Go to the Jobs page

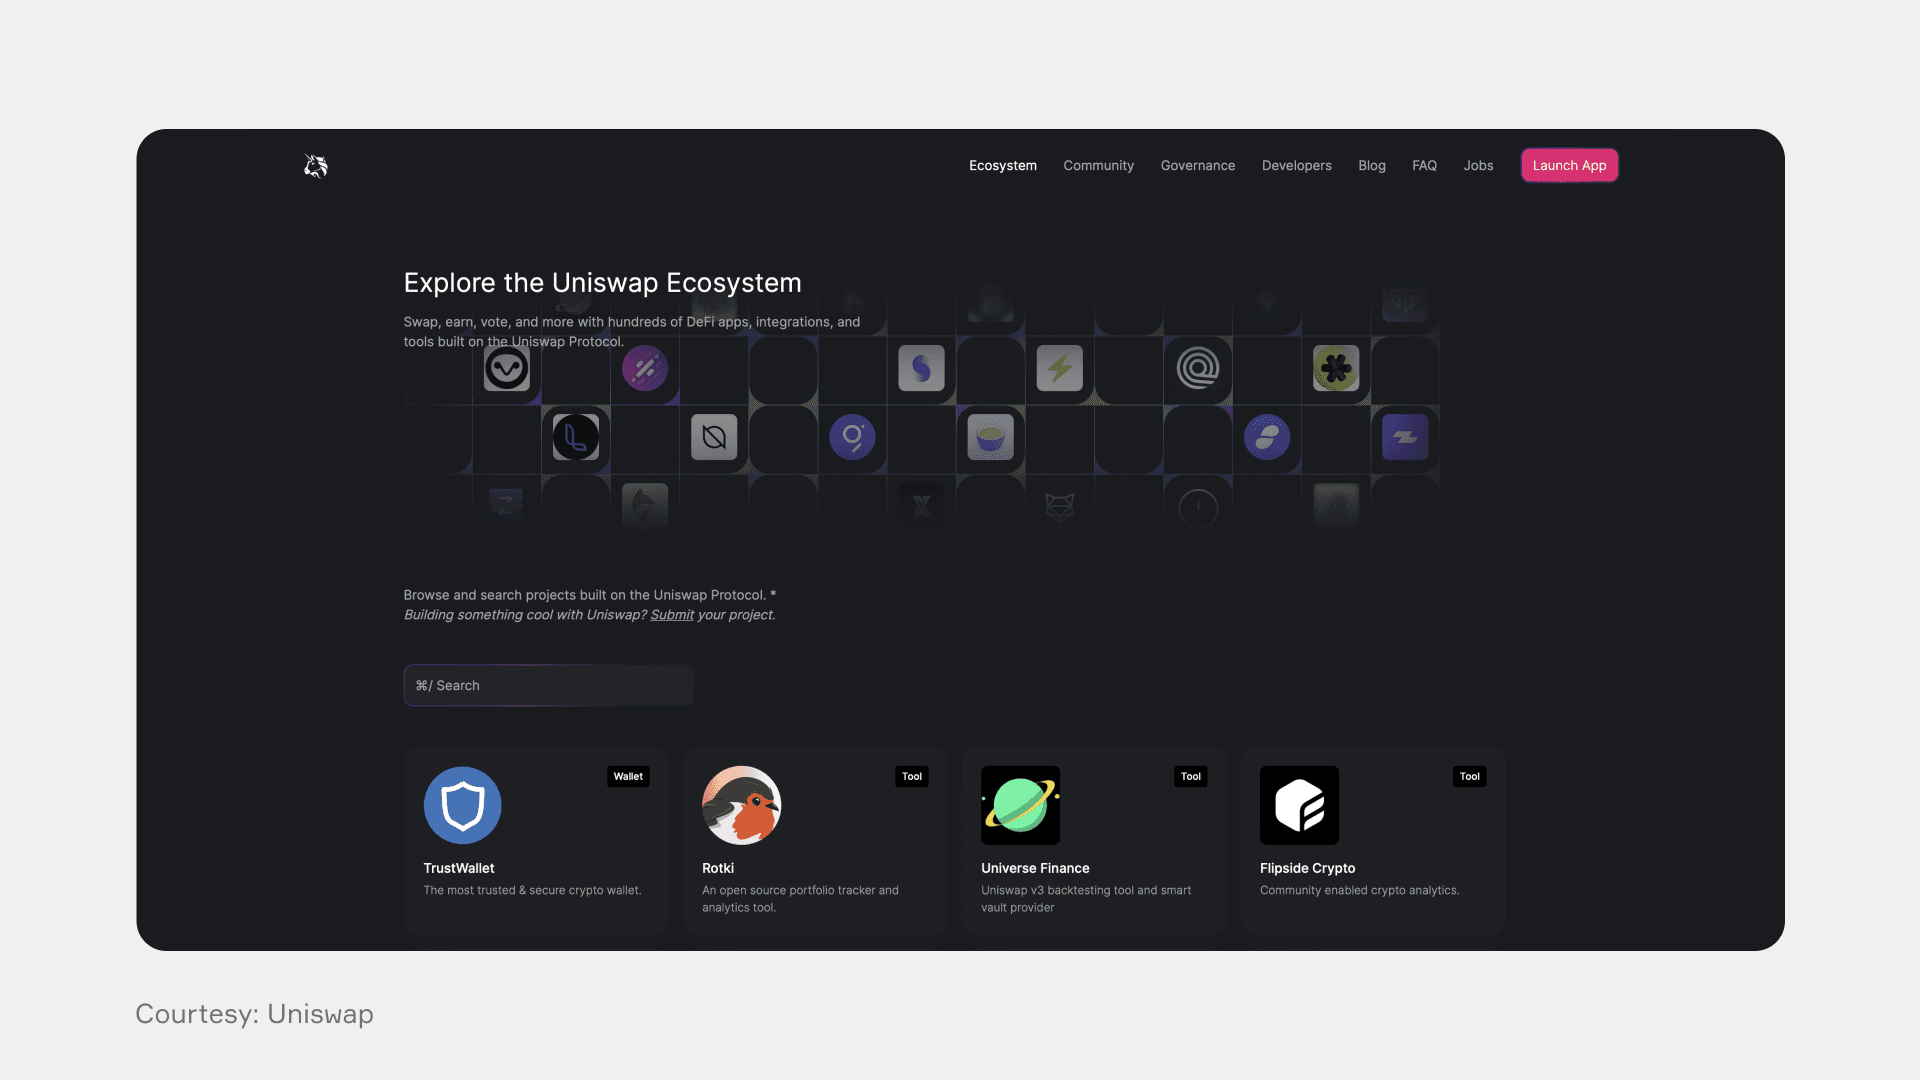1478,166
